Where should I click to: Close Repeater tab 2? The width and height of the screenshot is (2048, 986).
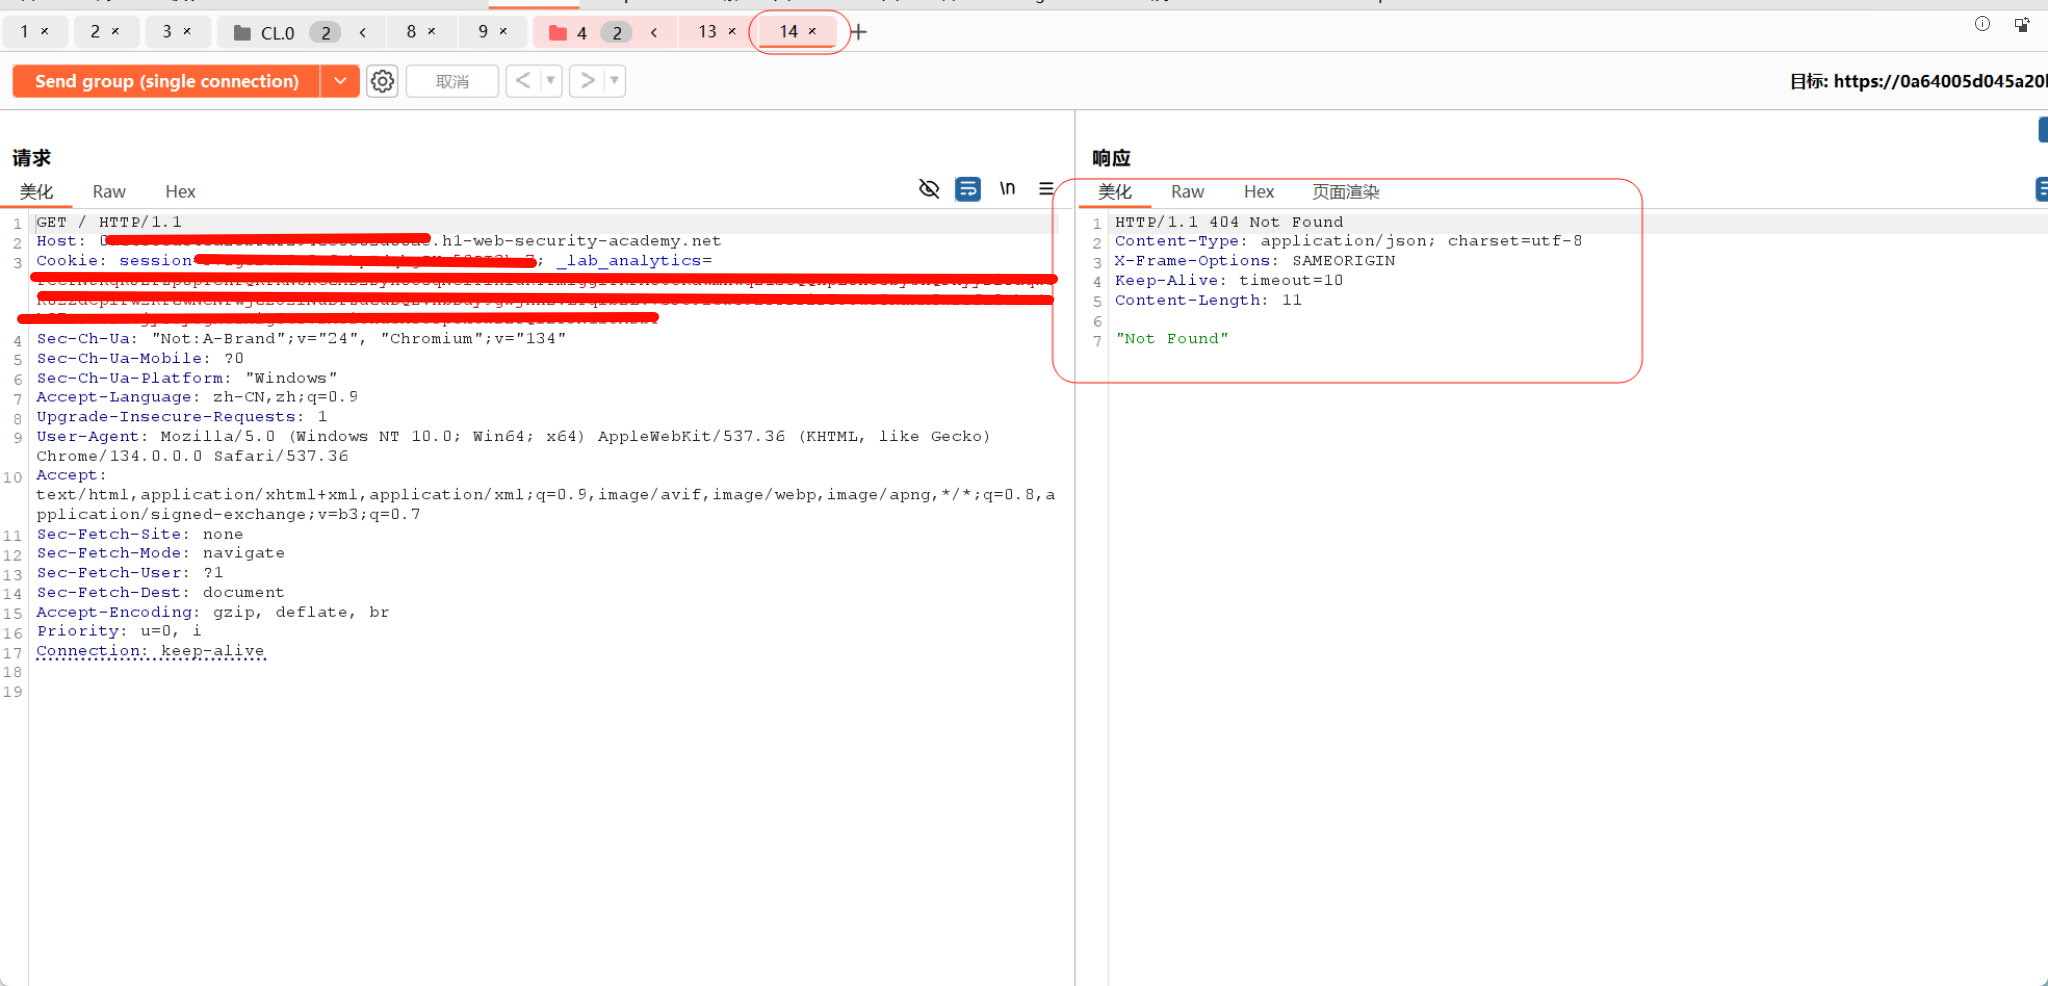(116, 32)
